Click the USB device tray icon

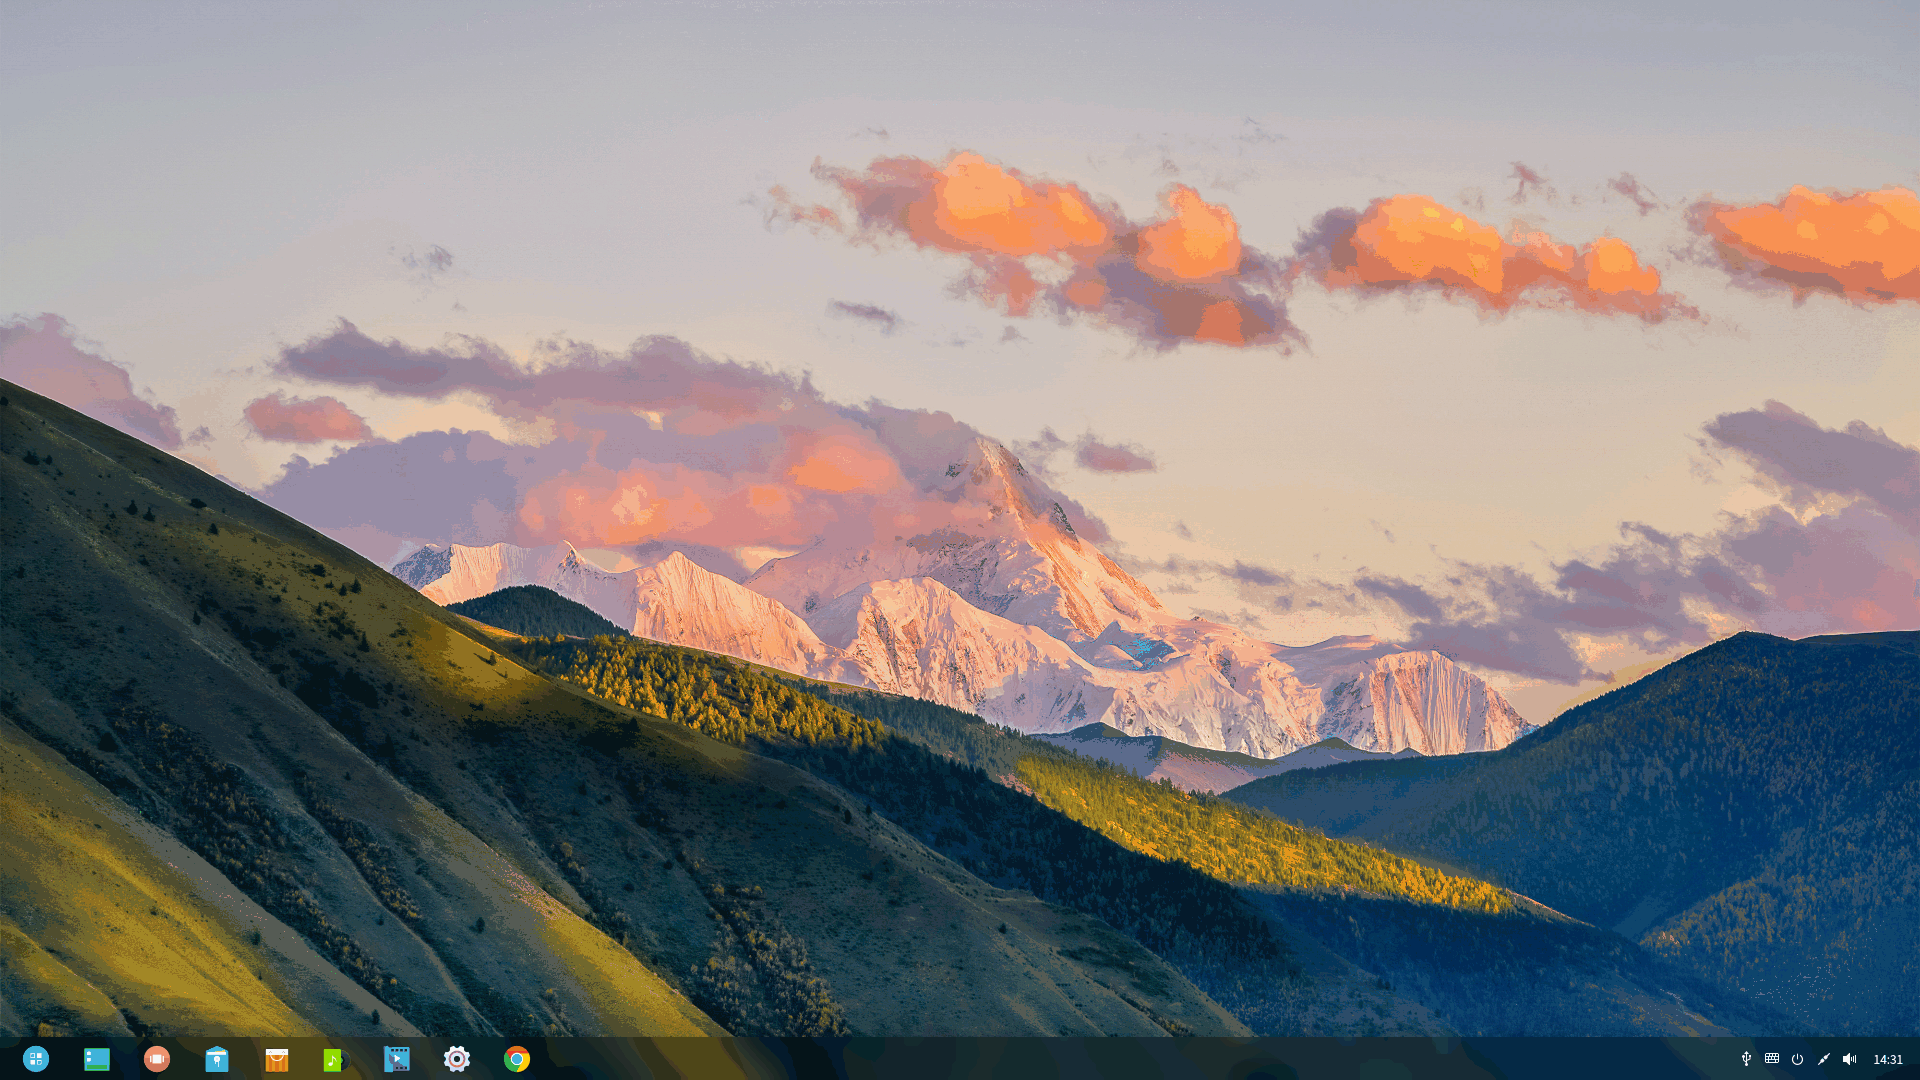pos(1746,1059)
